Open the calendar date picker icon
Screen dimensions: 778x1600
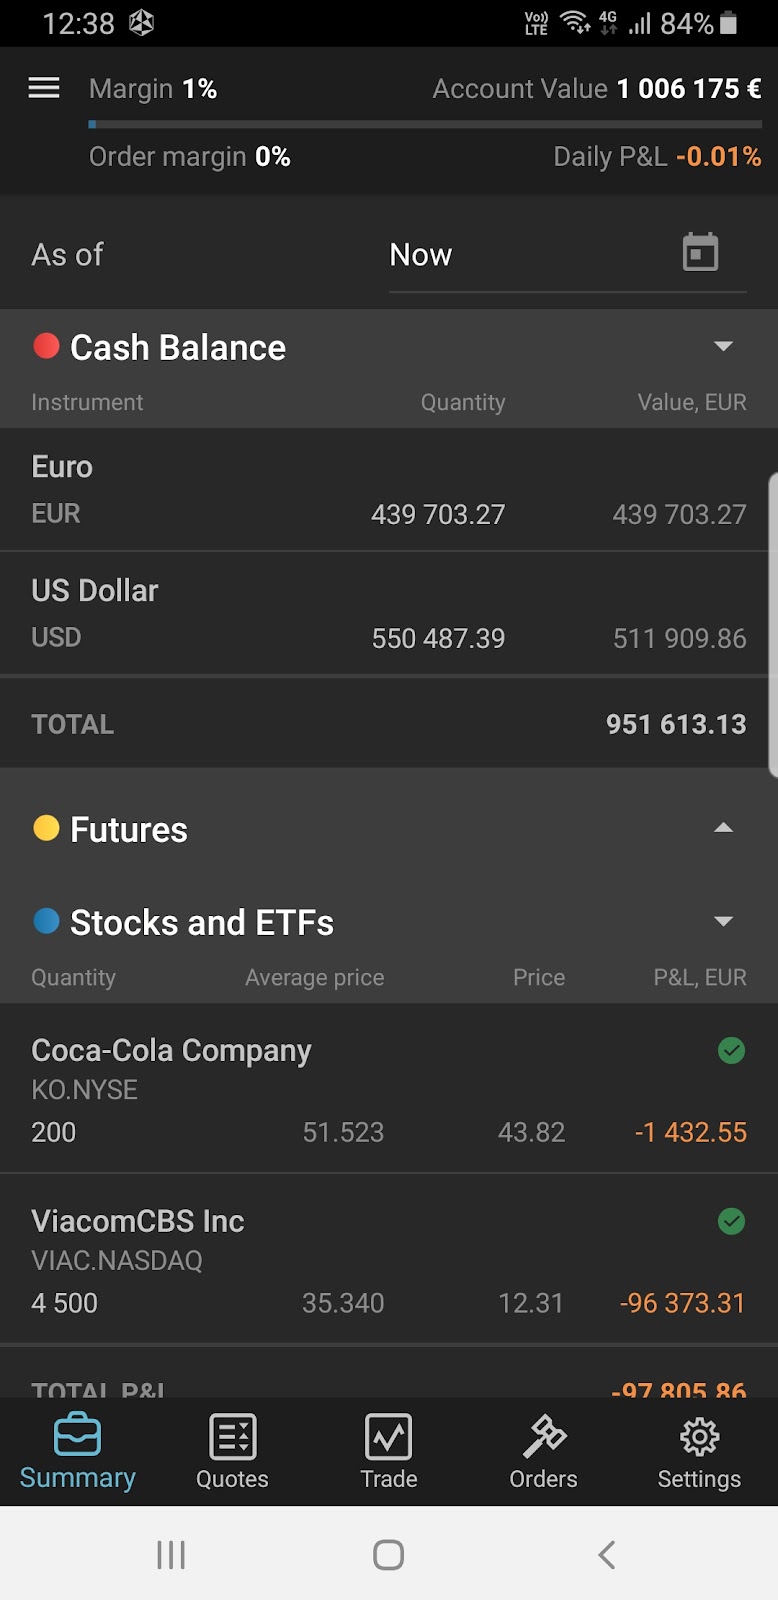(x=700, y=253)
